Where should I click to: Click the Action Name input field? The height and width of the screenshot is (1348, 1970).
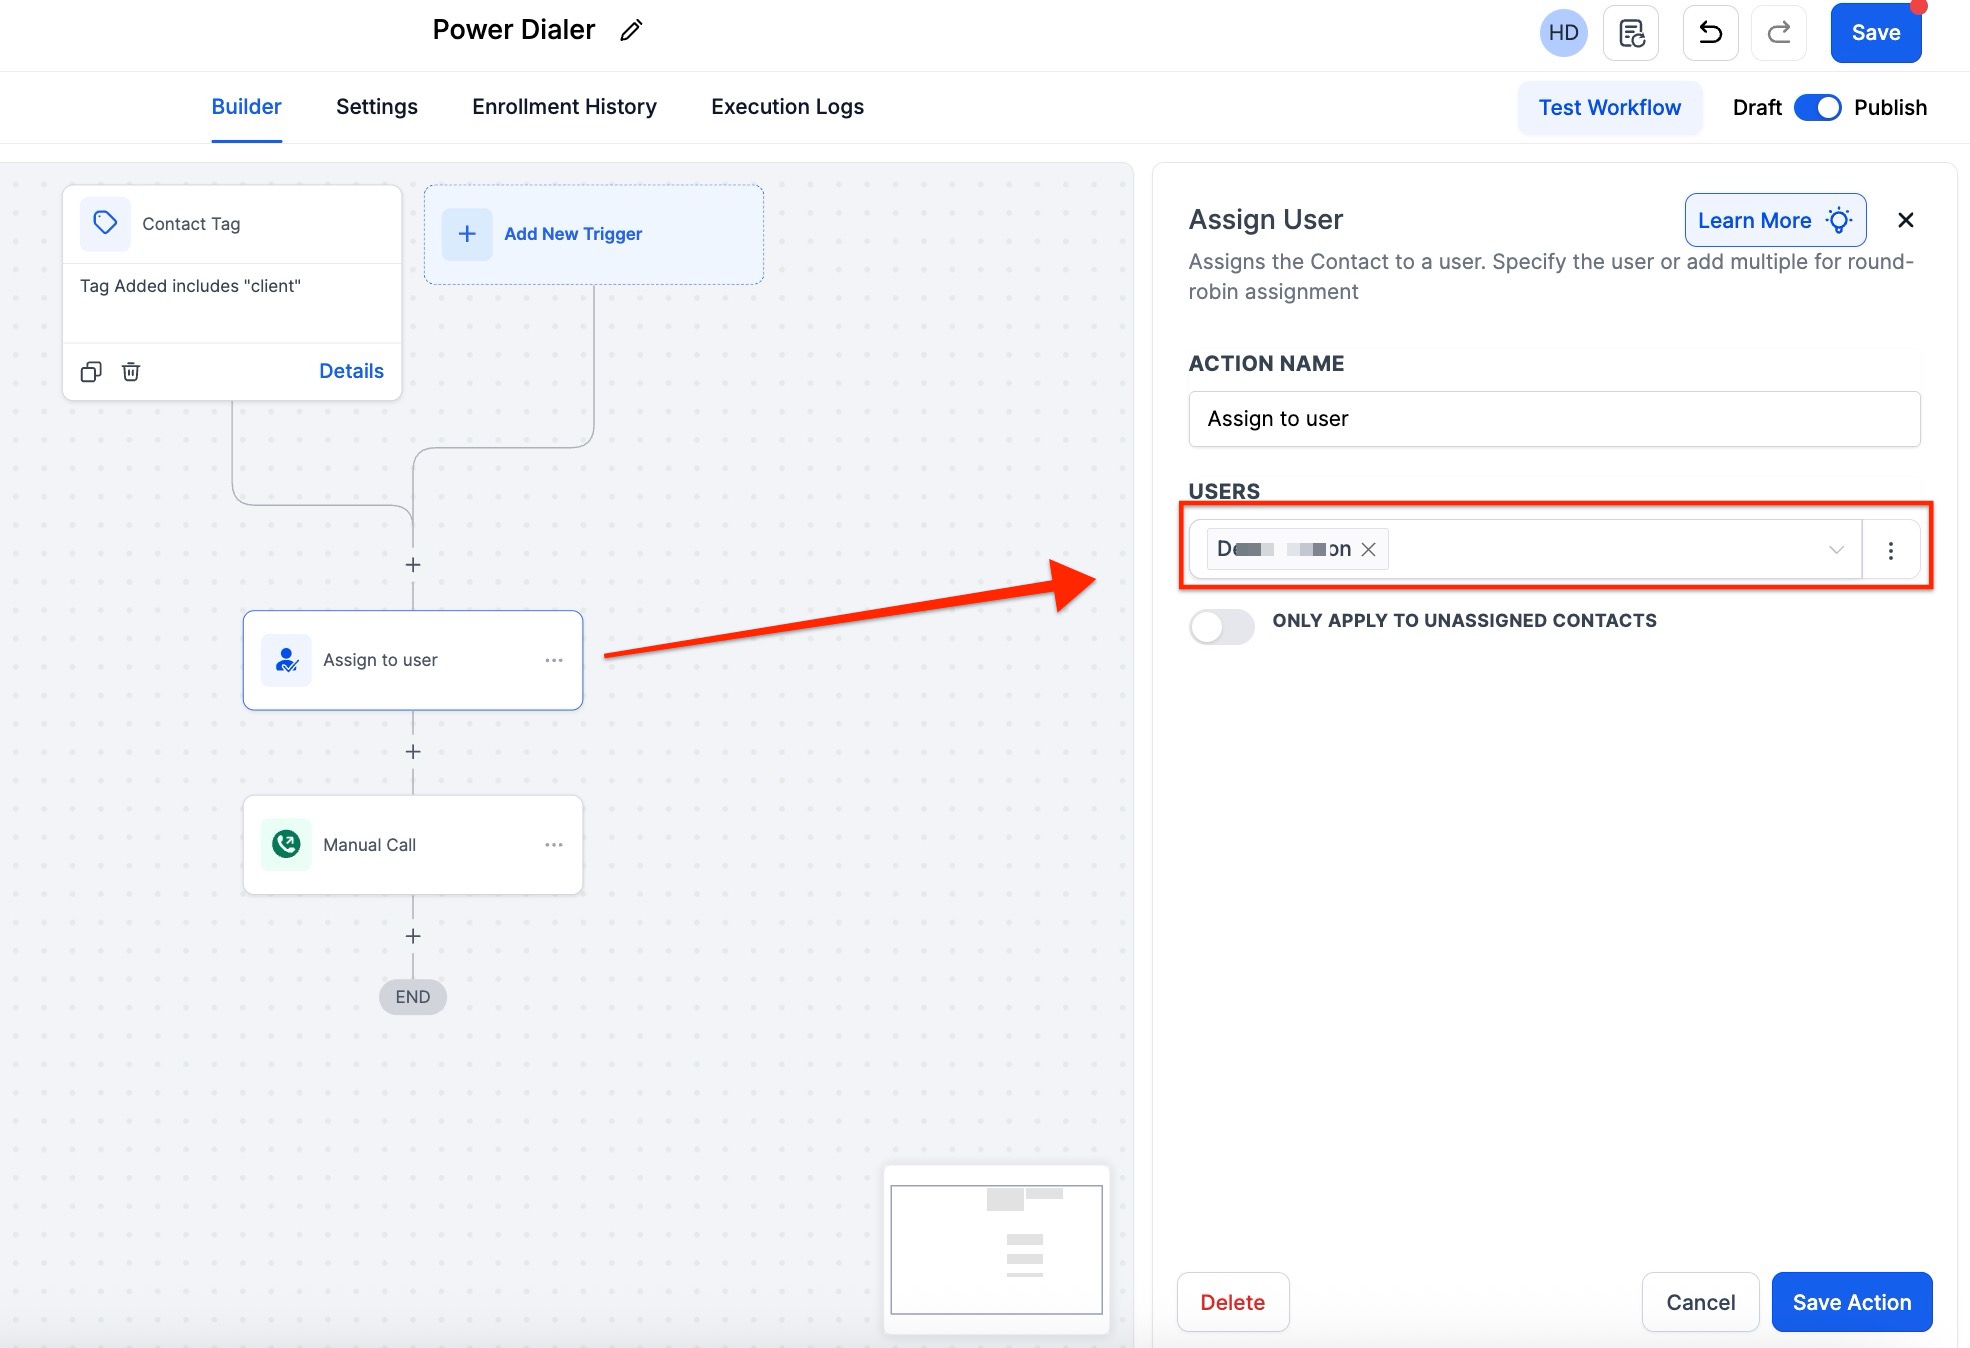pyautogui.click(x=1553, y=419)
